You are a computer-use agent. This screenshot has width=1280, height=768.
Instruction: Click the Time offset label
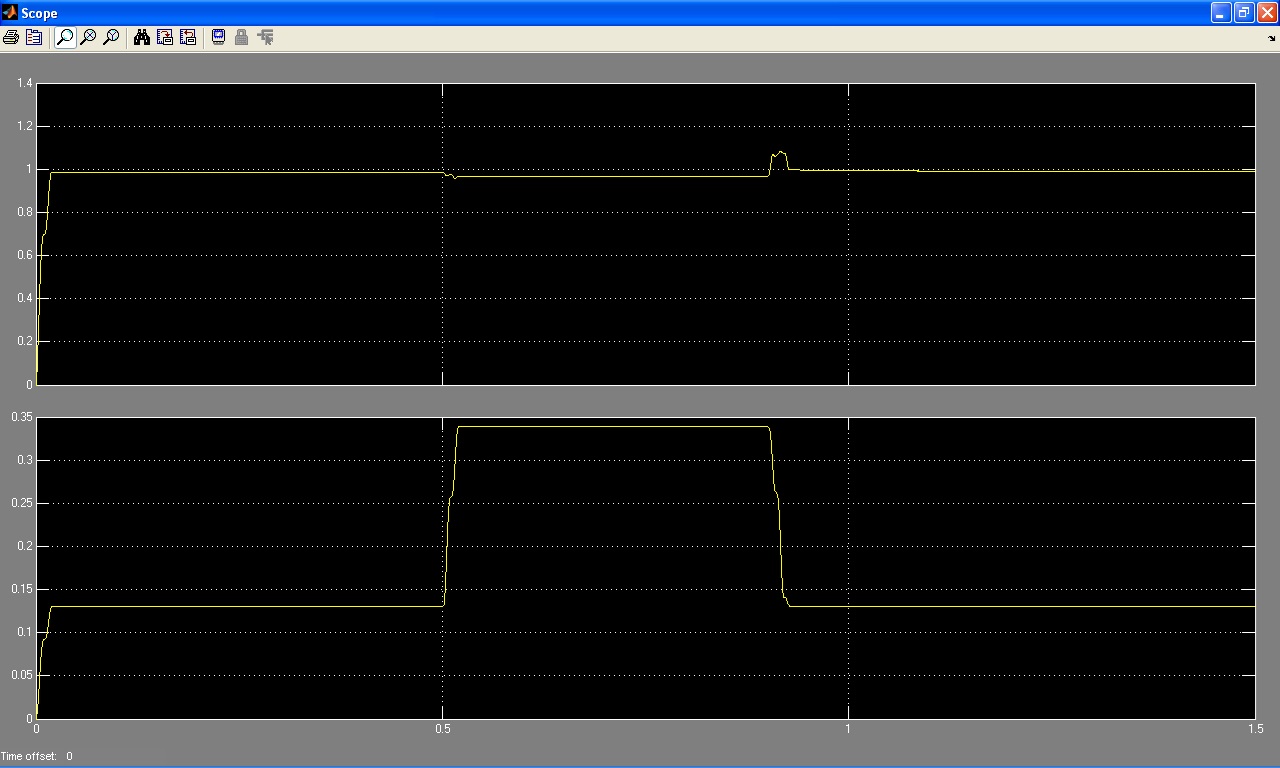(x=29, y=756)
